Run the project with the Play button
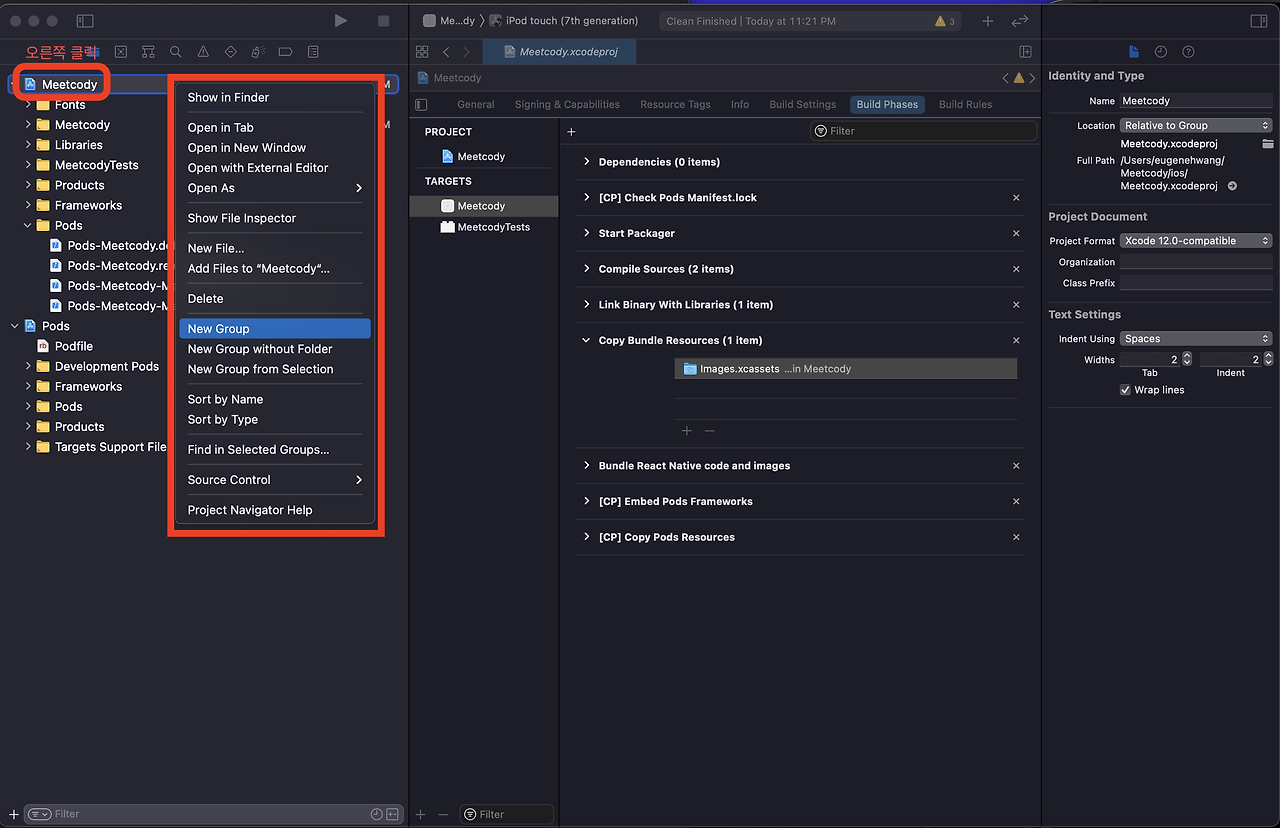Screen dimensions: 1280x828 pyautogui.click(x=341, y=21)
